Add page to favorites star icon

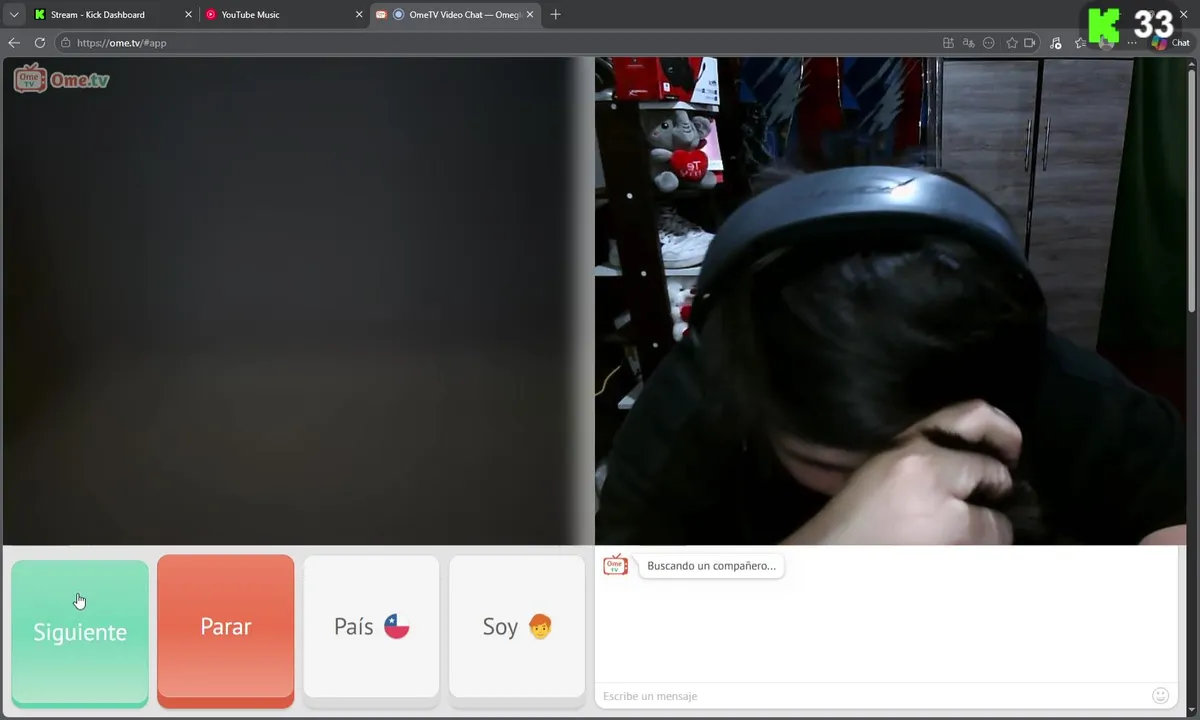1012,43
